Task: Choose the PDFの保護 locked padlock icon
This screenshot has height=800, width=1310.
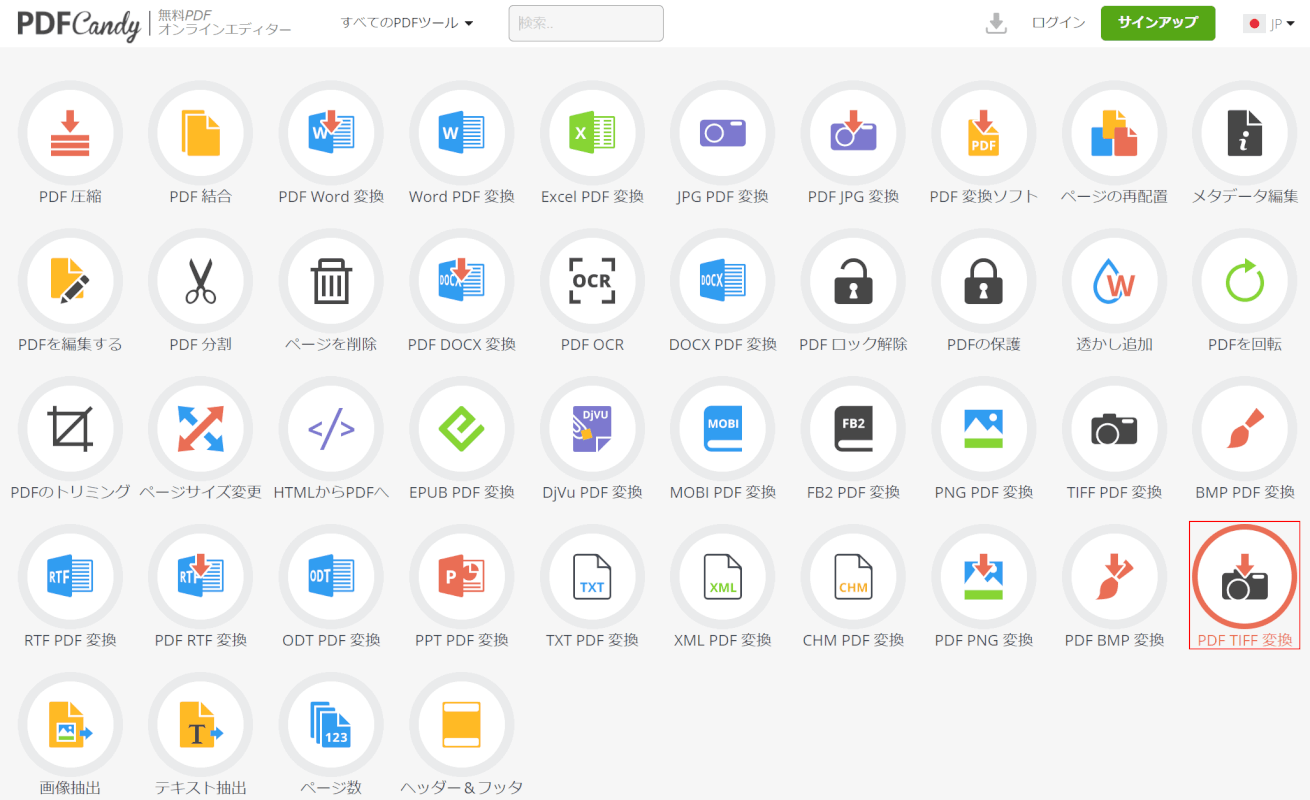Action: pos(983,281)
